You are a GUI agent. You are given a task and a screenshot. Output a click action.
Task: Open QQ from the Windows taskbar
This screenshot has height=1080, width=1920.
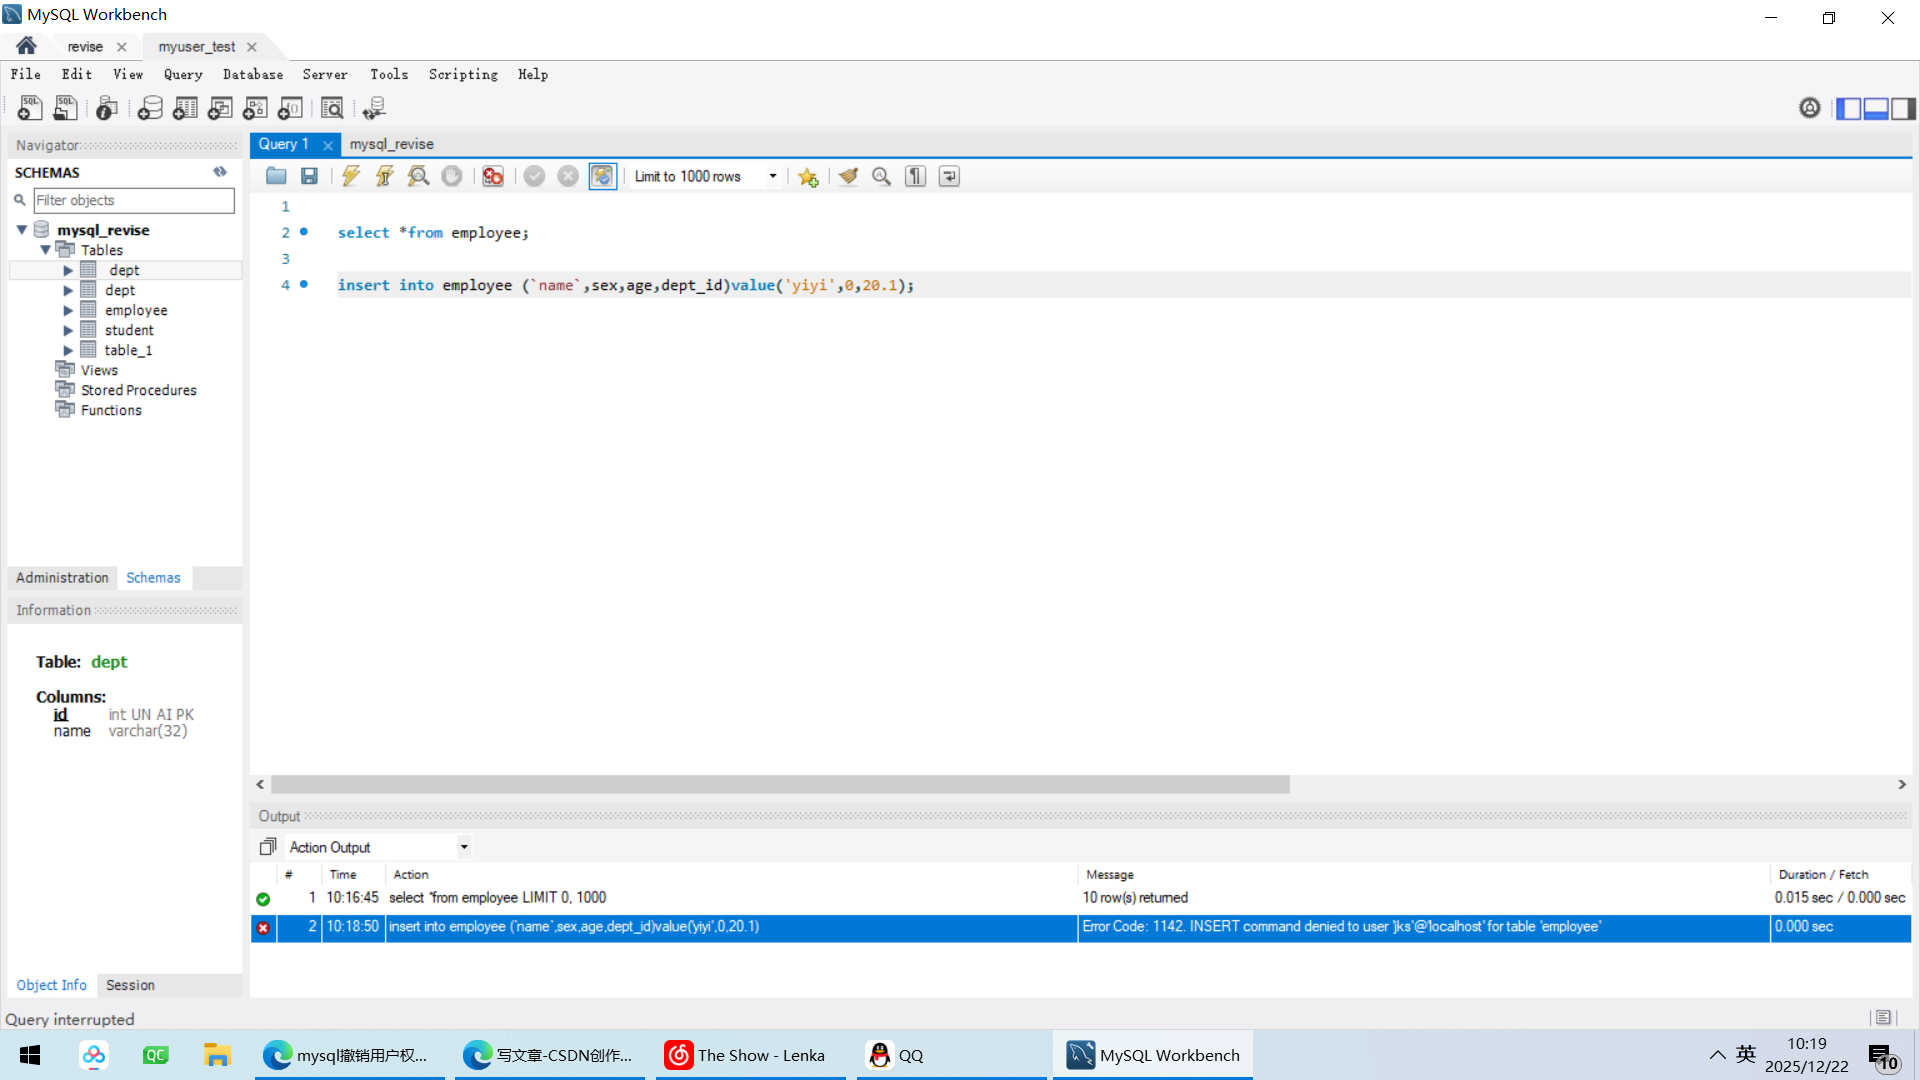coord(896,1055)
